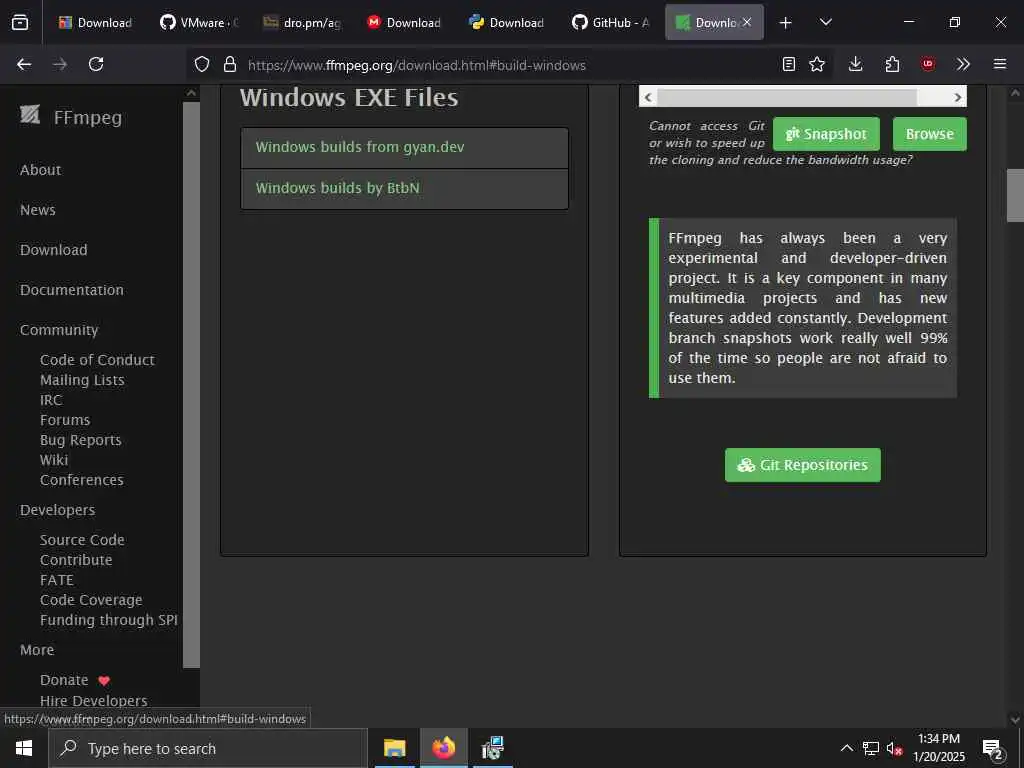Go forward with the forward arrow
1024x768 pixels.
60,64
